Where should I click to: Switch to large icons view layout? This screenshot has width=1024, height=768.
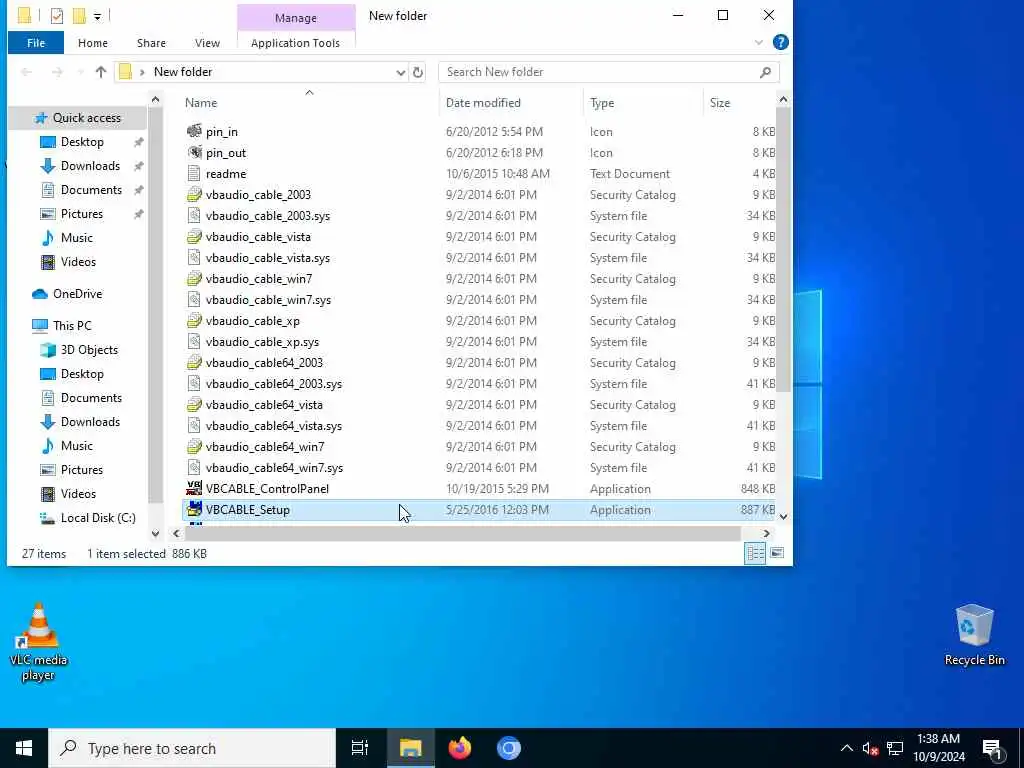pos(776,554)
